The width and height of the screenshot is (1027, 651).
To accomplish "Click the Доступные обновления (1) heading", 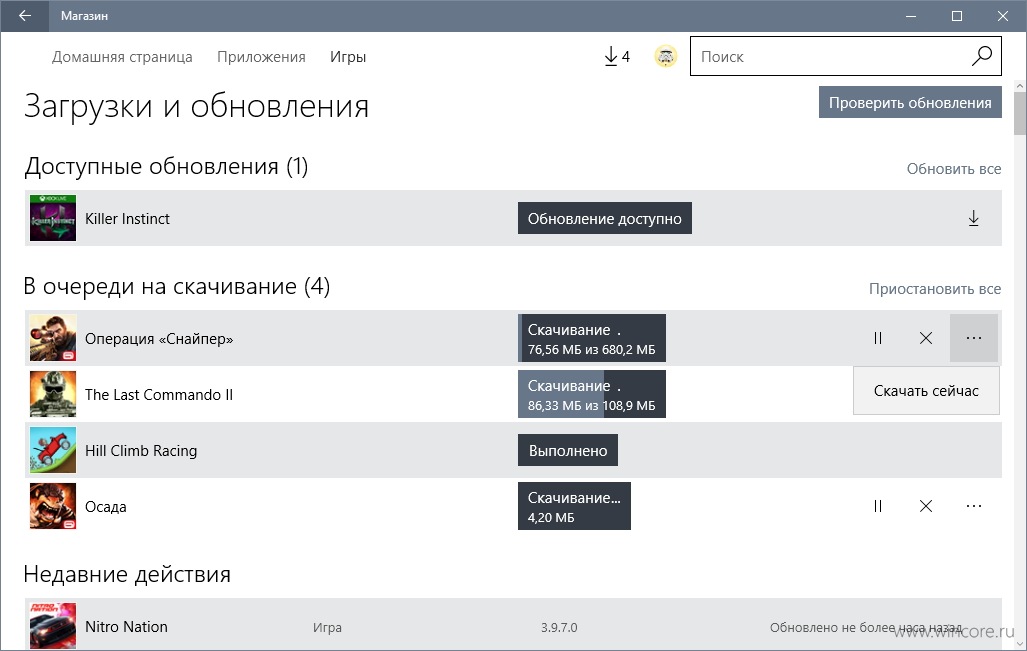I will tap(166, 166).
